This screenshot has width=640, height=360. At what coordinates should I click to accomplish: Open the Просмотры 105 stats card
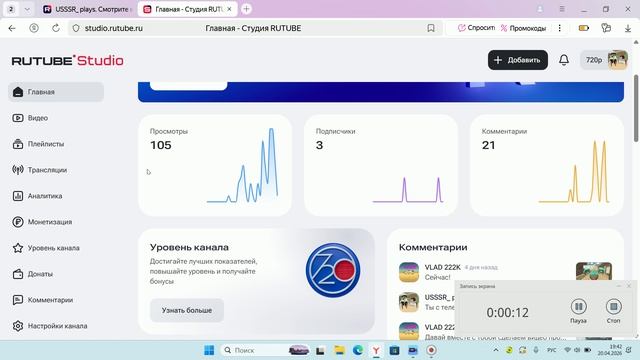tap(215, 165)
